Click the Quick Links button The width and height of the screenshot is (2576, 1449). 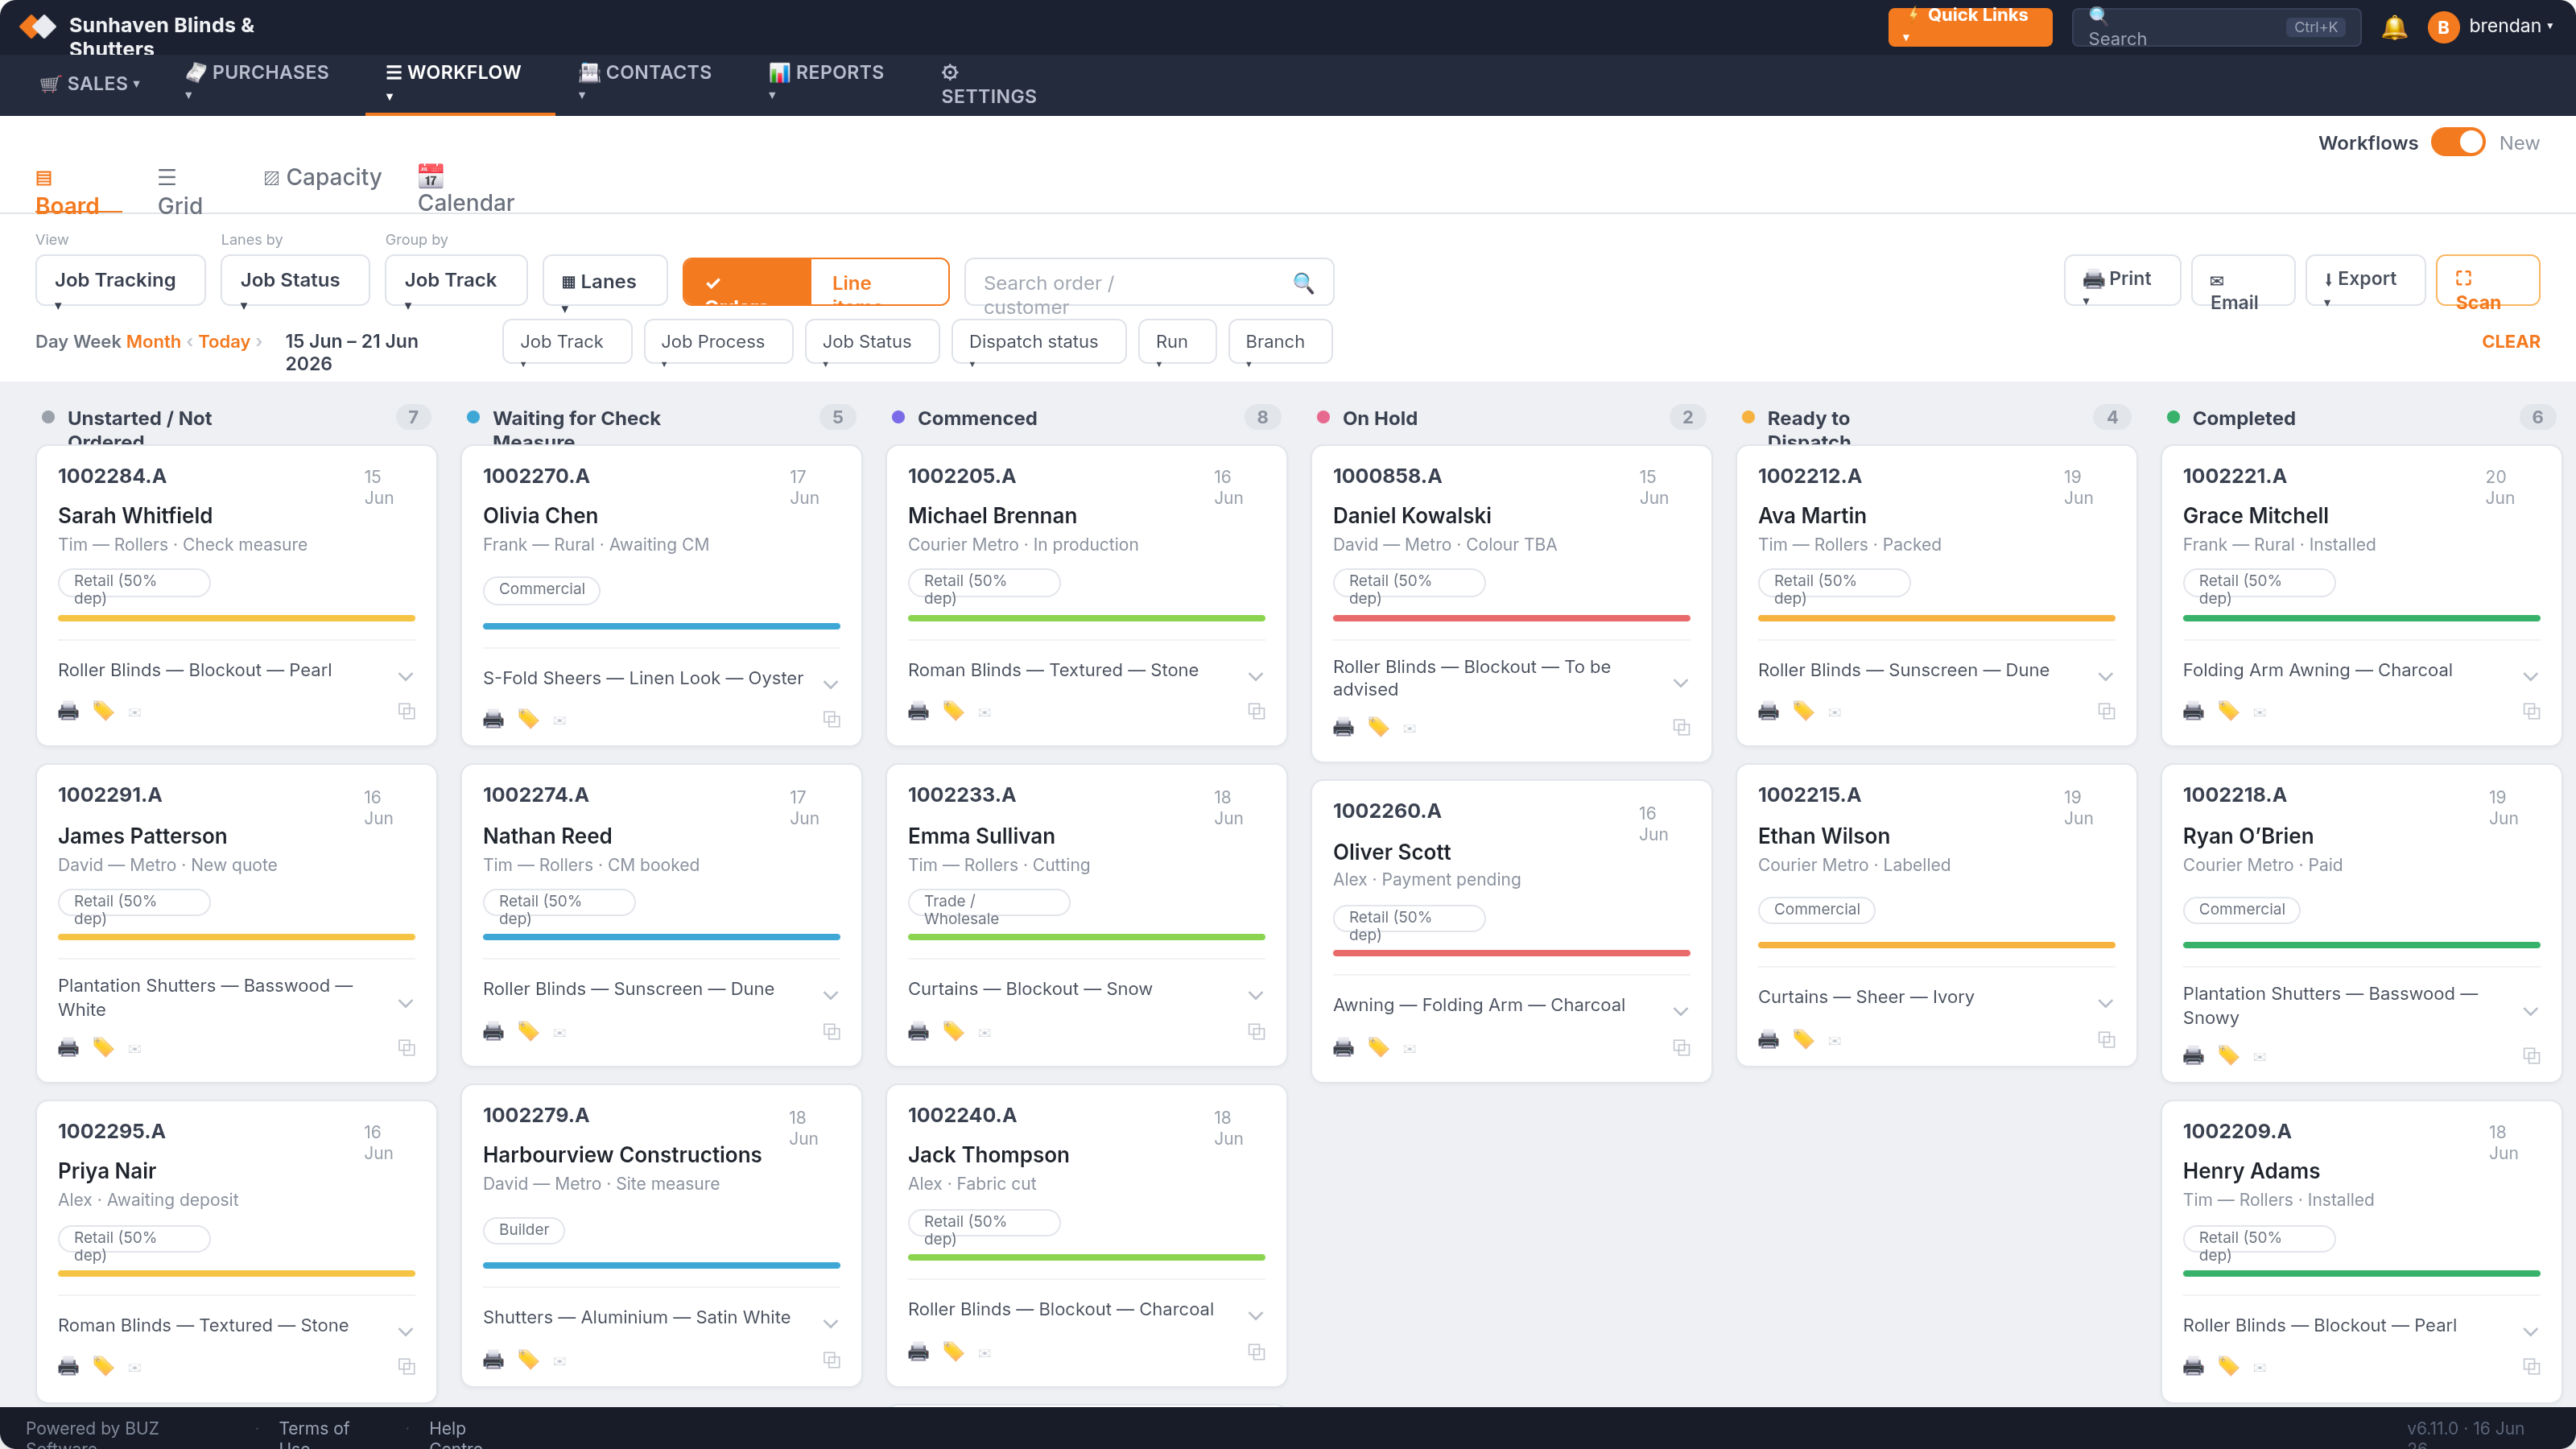click(1969, 27)
